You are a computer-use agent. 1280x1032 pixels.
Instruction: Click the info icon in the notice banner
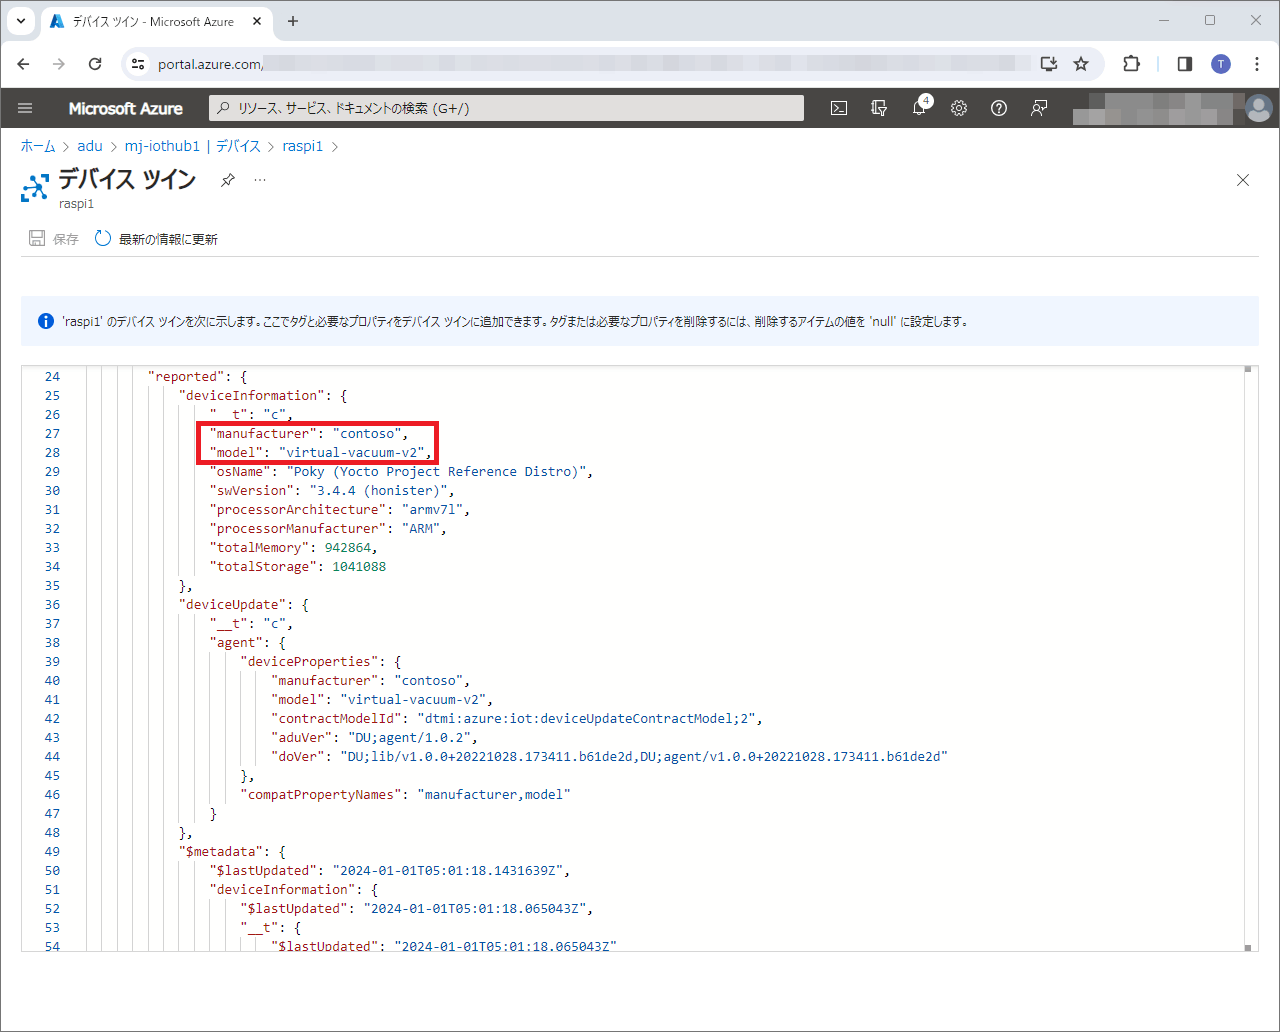tap(46, 321)
